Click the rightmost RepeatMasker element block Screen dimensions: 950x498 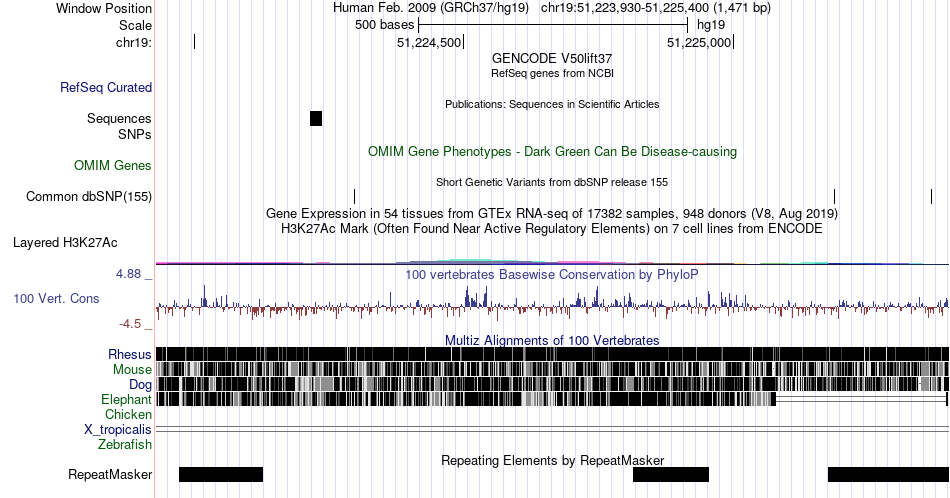point(888,474)
